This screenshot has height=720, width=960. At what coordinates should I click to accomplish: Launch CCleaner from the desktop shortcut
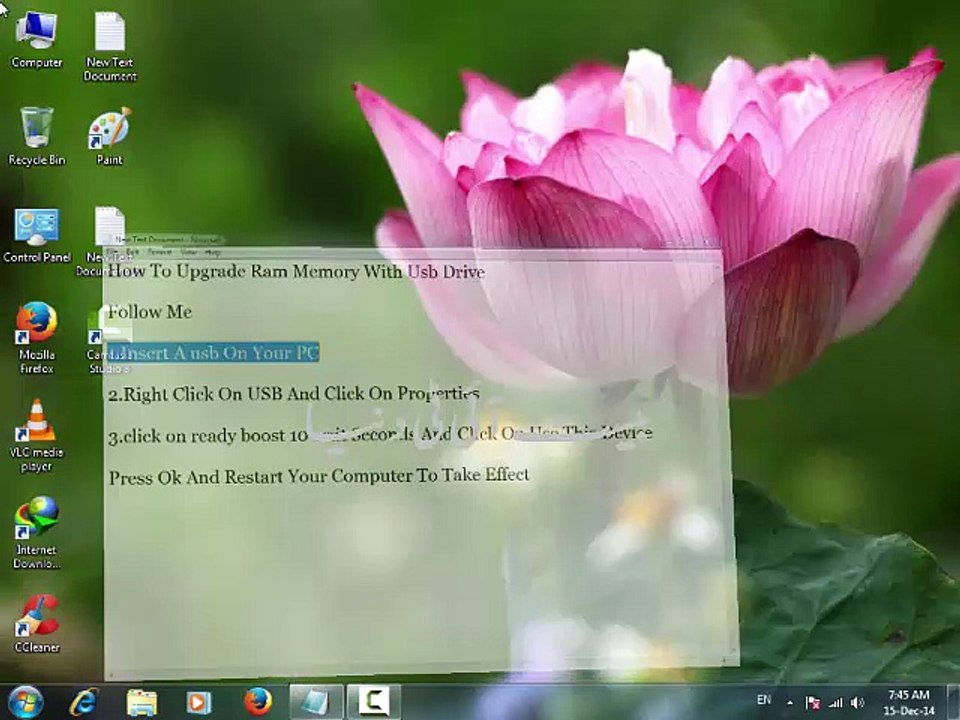pos(37,623)
